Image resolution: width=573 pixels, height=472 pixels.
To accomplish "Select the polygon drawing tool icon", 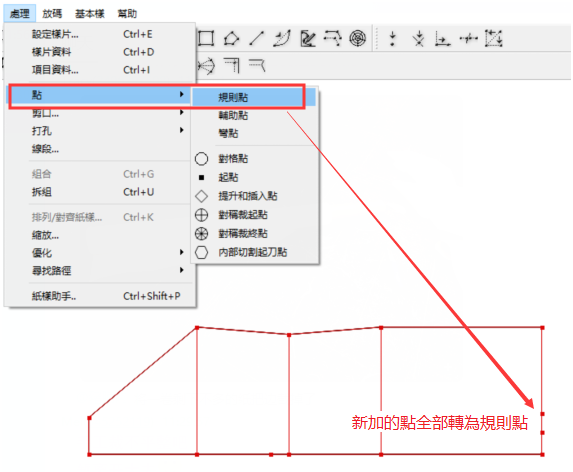I will (232, 38).
